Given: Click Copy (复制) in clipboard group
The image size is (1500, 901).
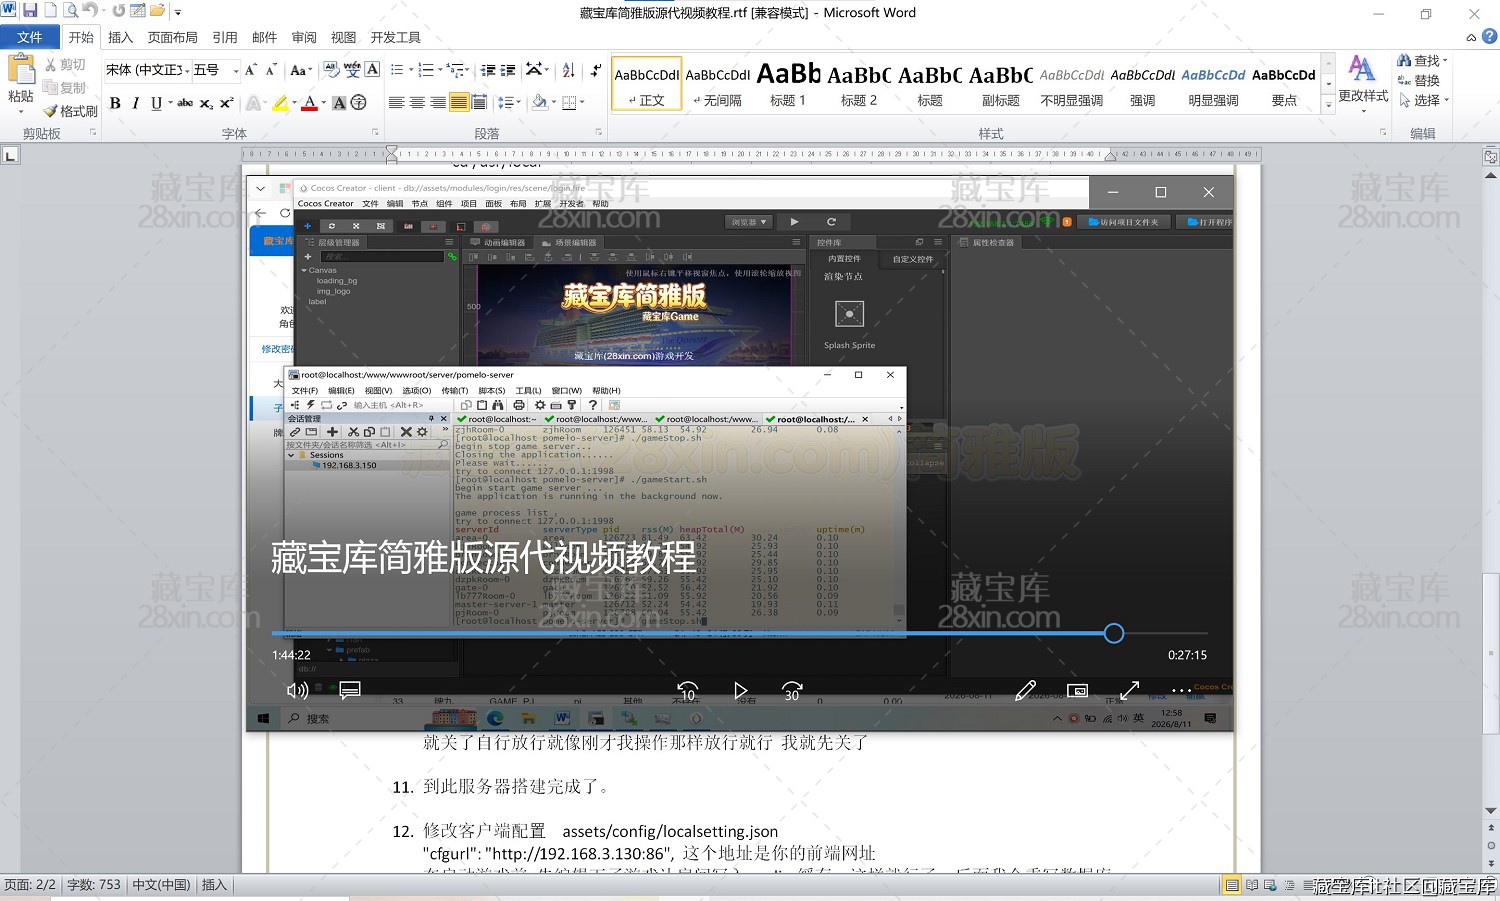Looking at the screenshot, I should click(65, 88).
